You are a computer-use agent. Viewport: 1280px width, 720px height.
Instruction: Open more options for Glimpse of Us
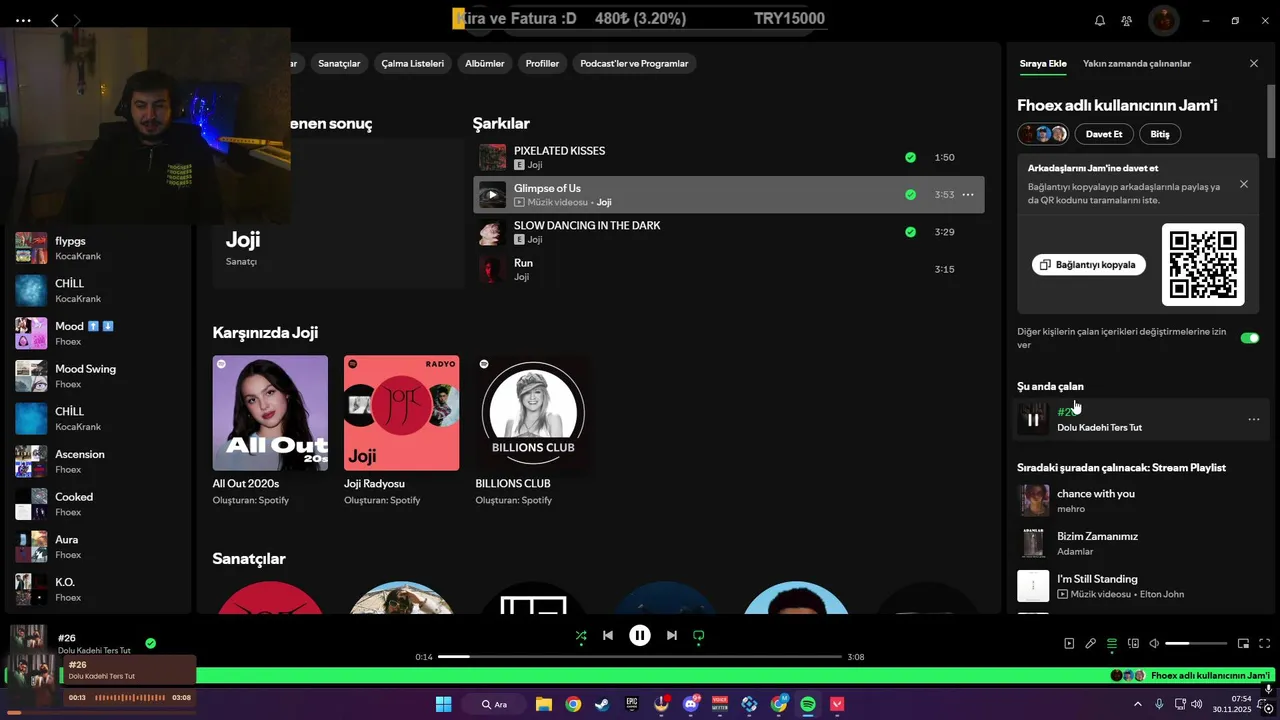(x=968, y=195)
